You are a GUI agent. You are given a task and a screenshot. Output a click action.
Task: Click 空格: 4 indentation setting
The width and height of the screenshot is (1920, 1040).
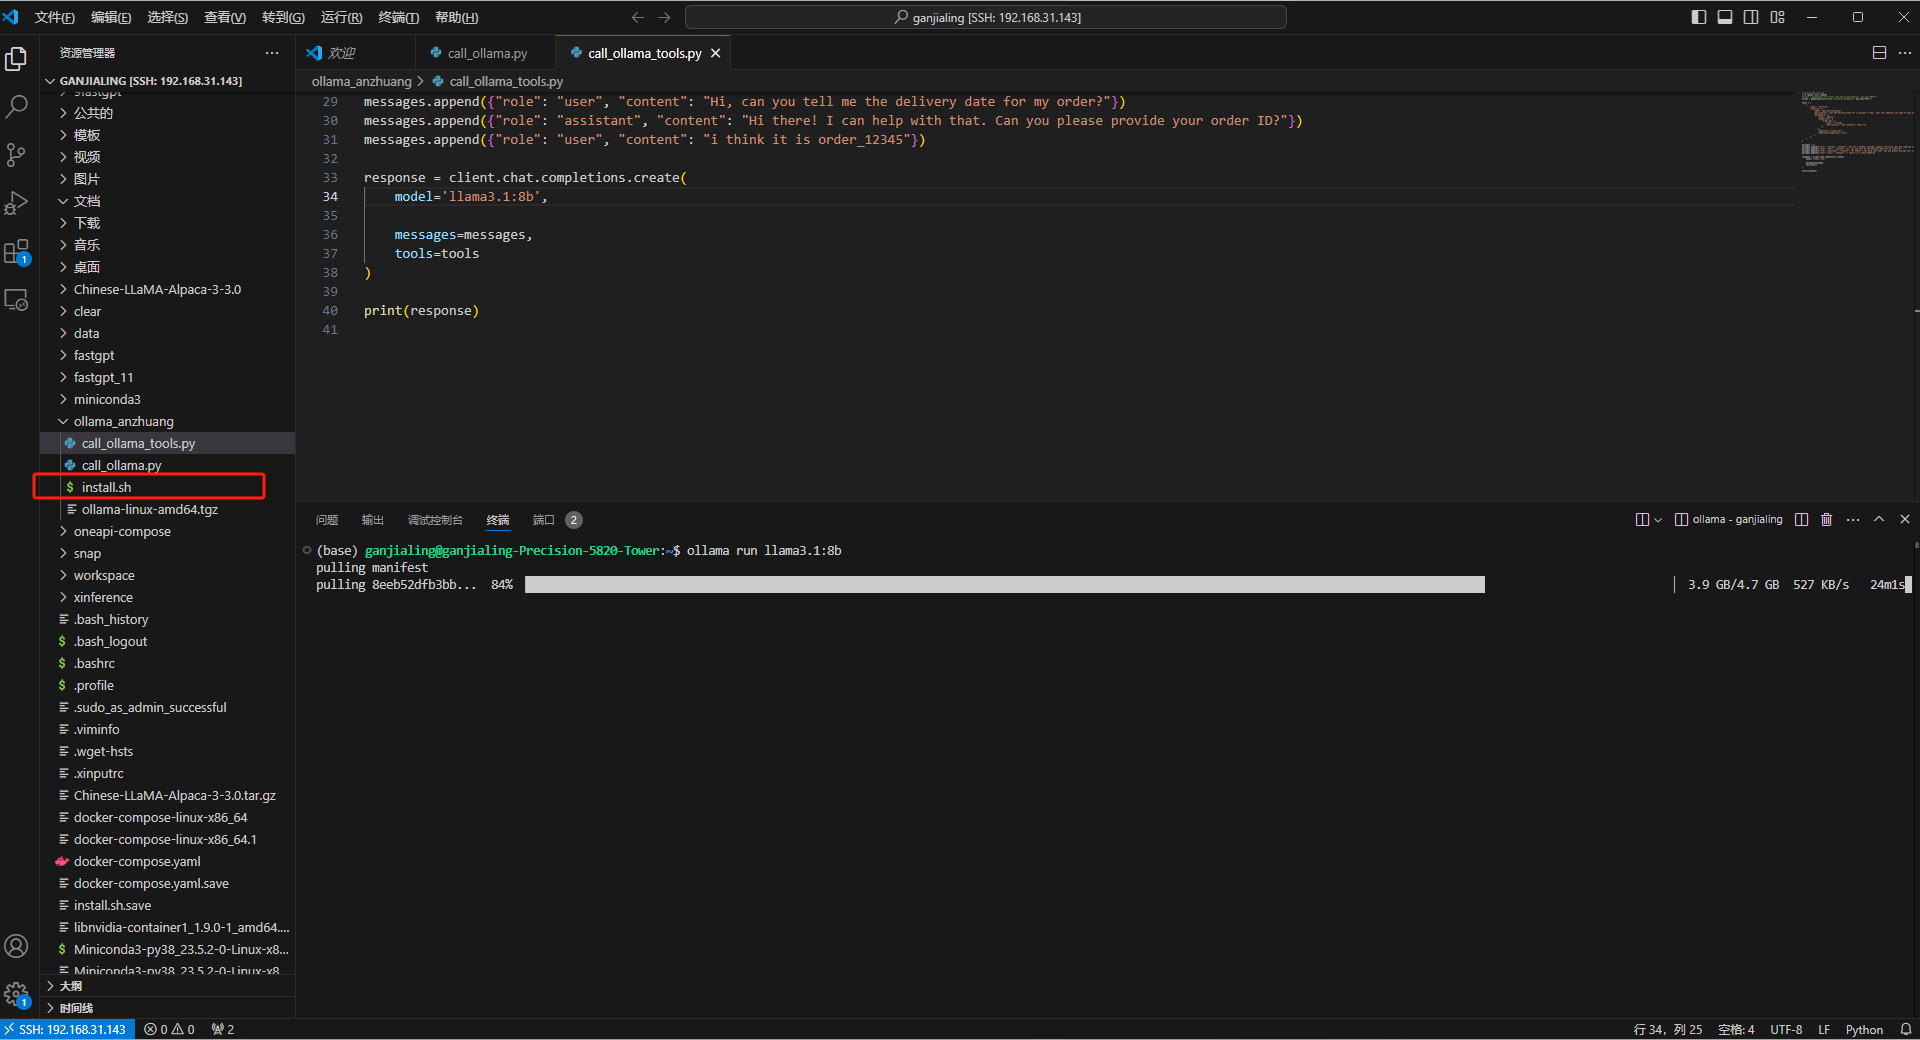point(1736,1029)
